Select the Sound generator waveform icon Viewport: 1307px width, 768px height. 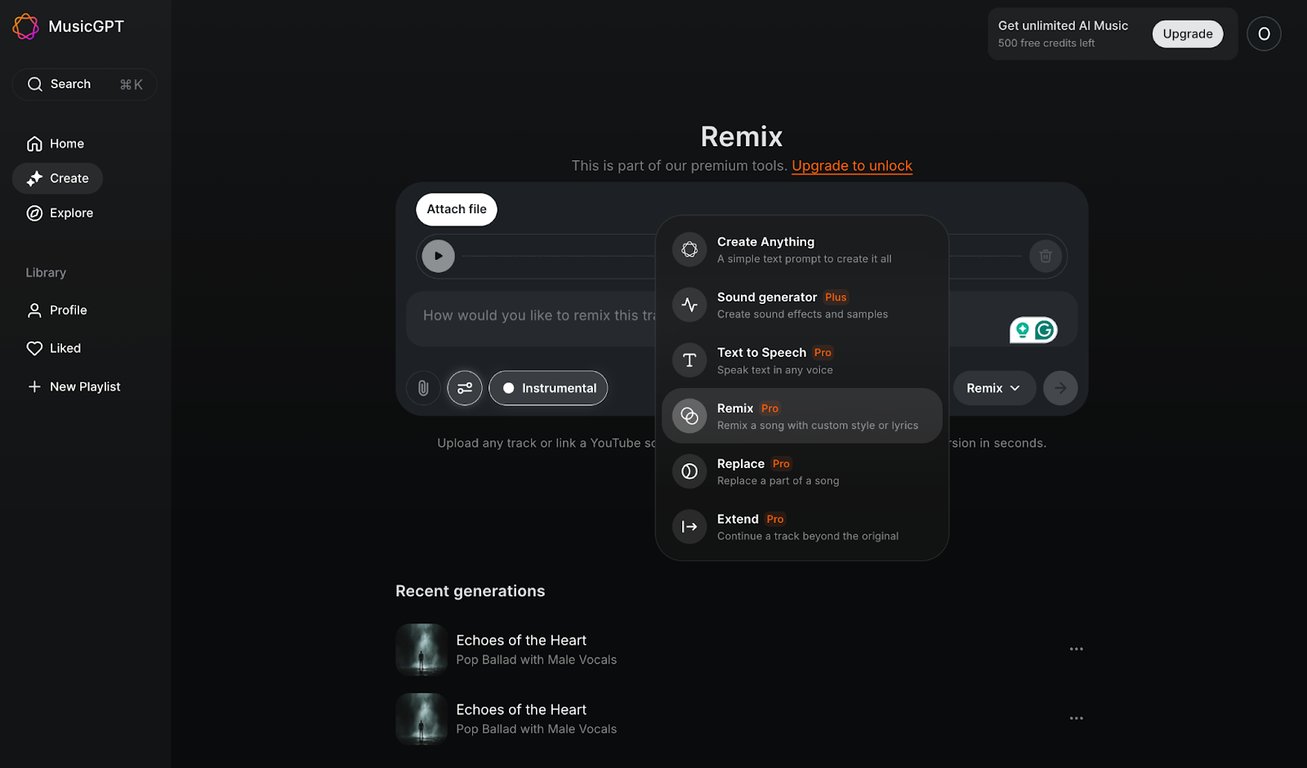click(689, 304)
